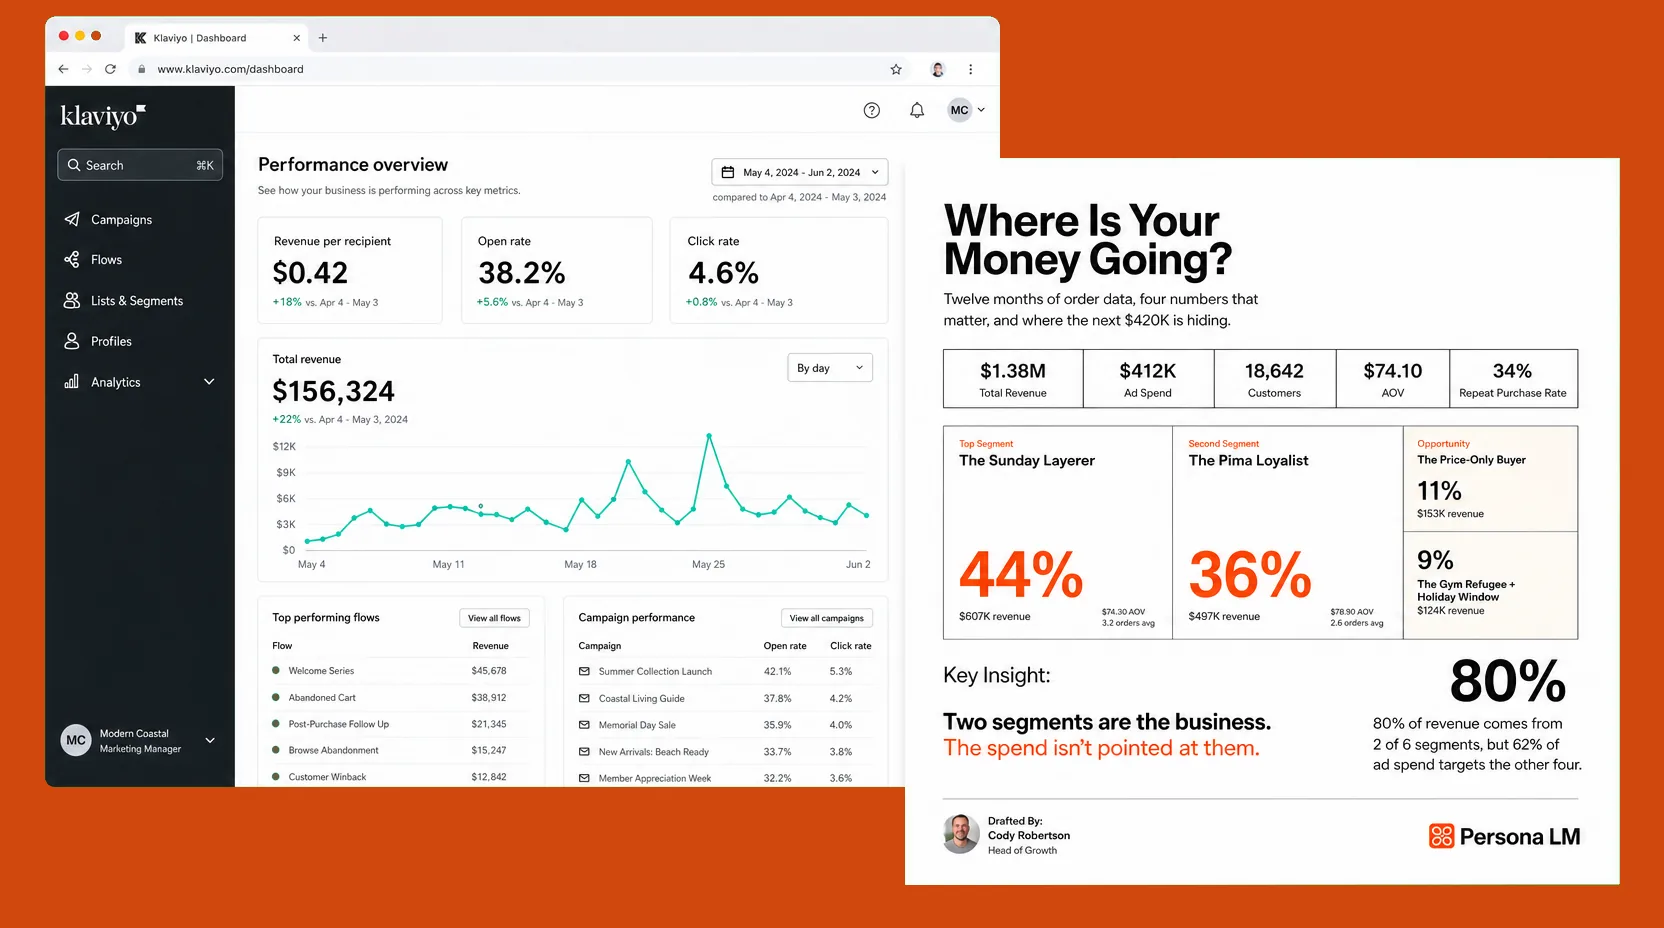The width and height of the screenshot is (1664, 928).
Task: Open Profiles in the sidebar
Action: pyautogui.click(x=111, y=341)
